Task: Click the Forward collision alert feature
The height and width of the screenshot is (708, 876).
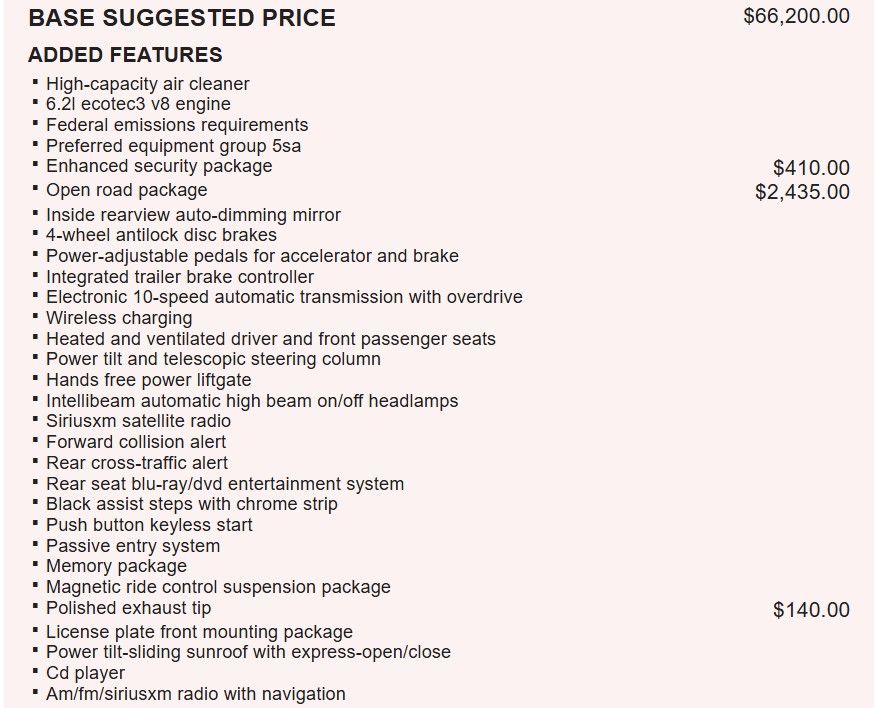Action: [136, 442]
